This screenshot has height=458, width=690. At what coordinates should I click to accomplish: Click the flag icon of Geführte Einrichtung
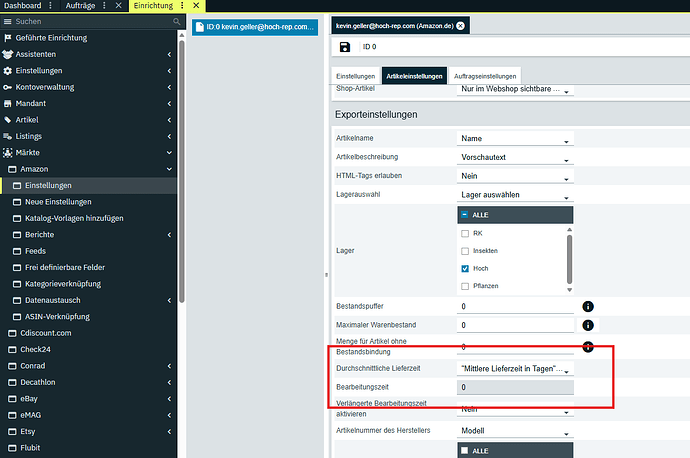[x=7, y=38]
